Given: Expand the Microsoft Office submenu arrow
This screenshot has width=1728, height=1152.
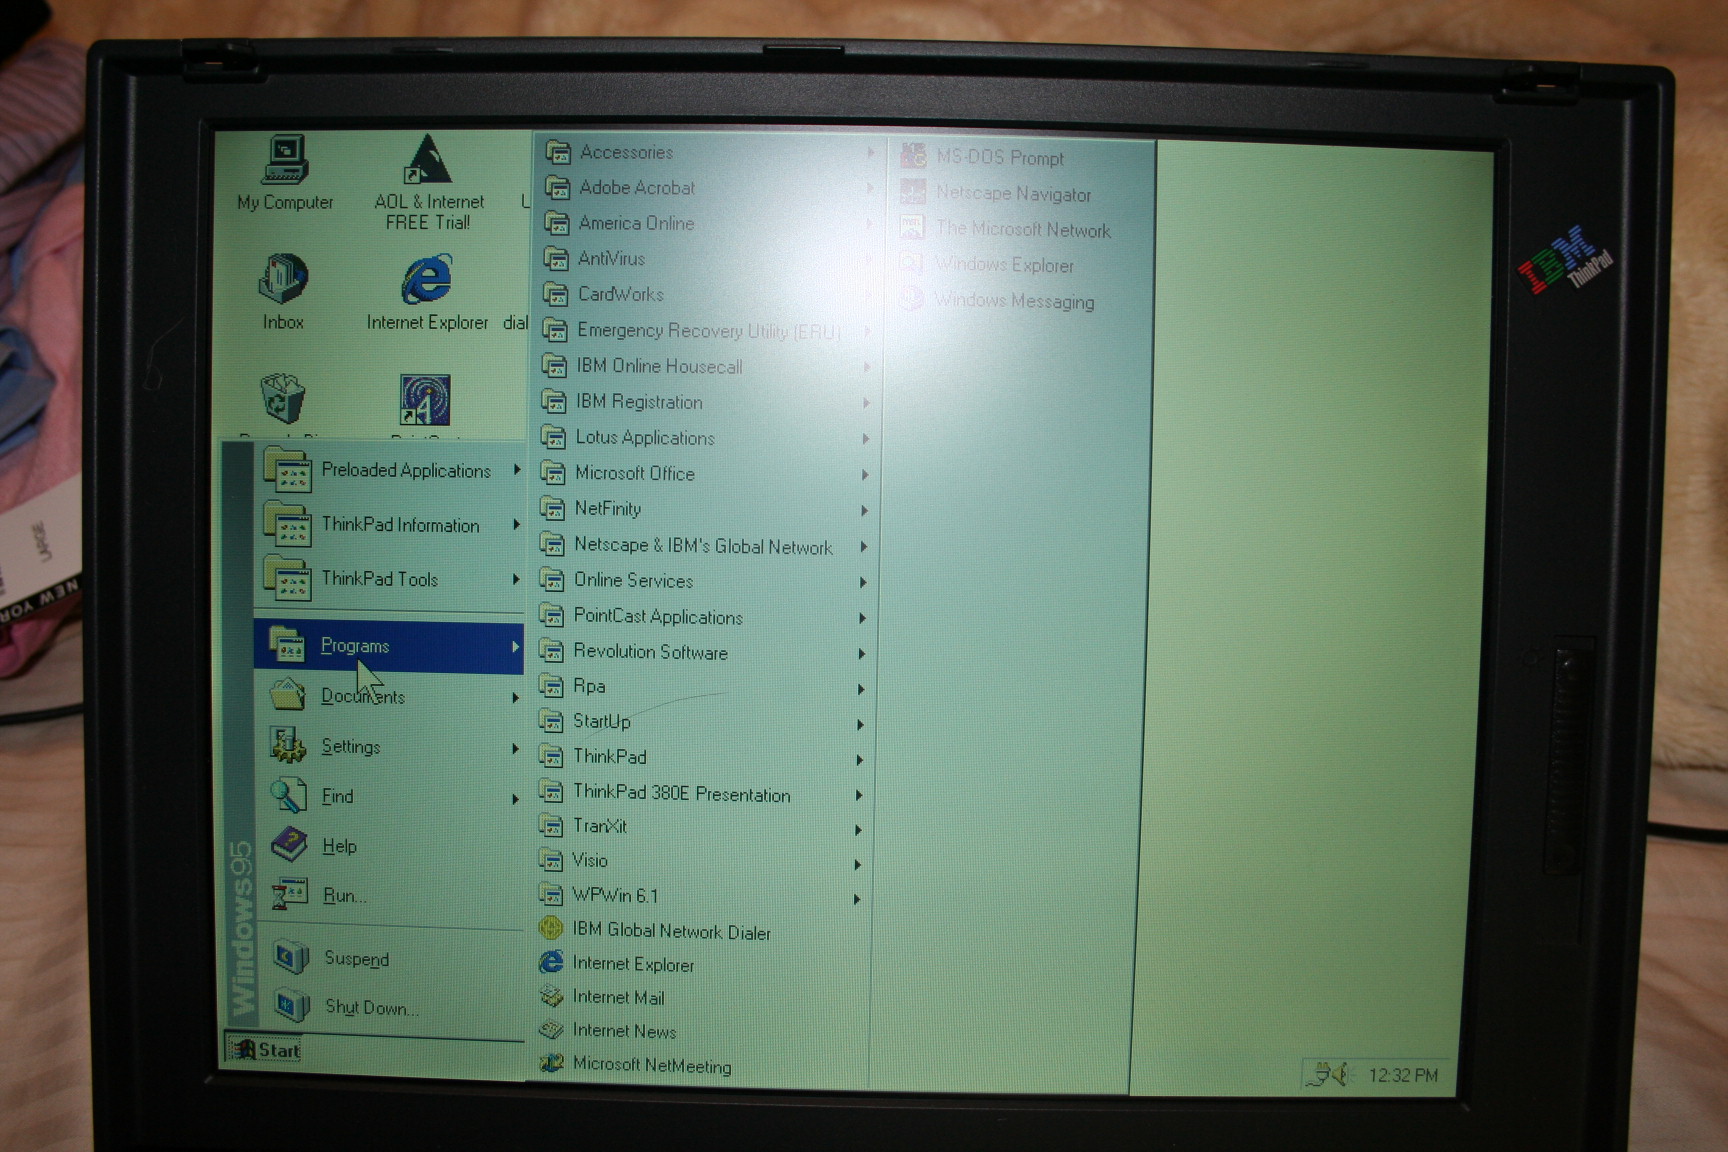Looking at the screenshot, I should pyautogui.click(x=866, y=474).
